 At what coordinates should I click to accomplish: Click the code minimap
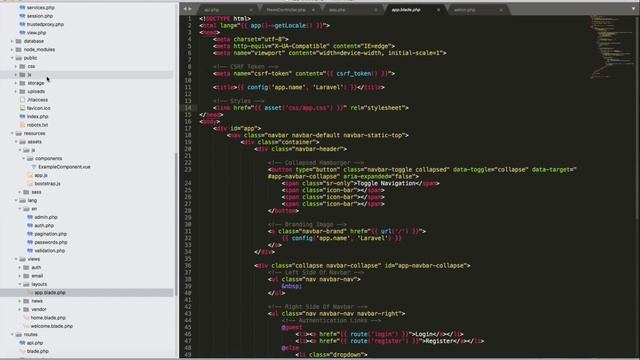tap(613, 46)
